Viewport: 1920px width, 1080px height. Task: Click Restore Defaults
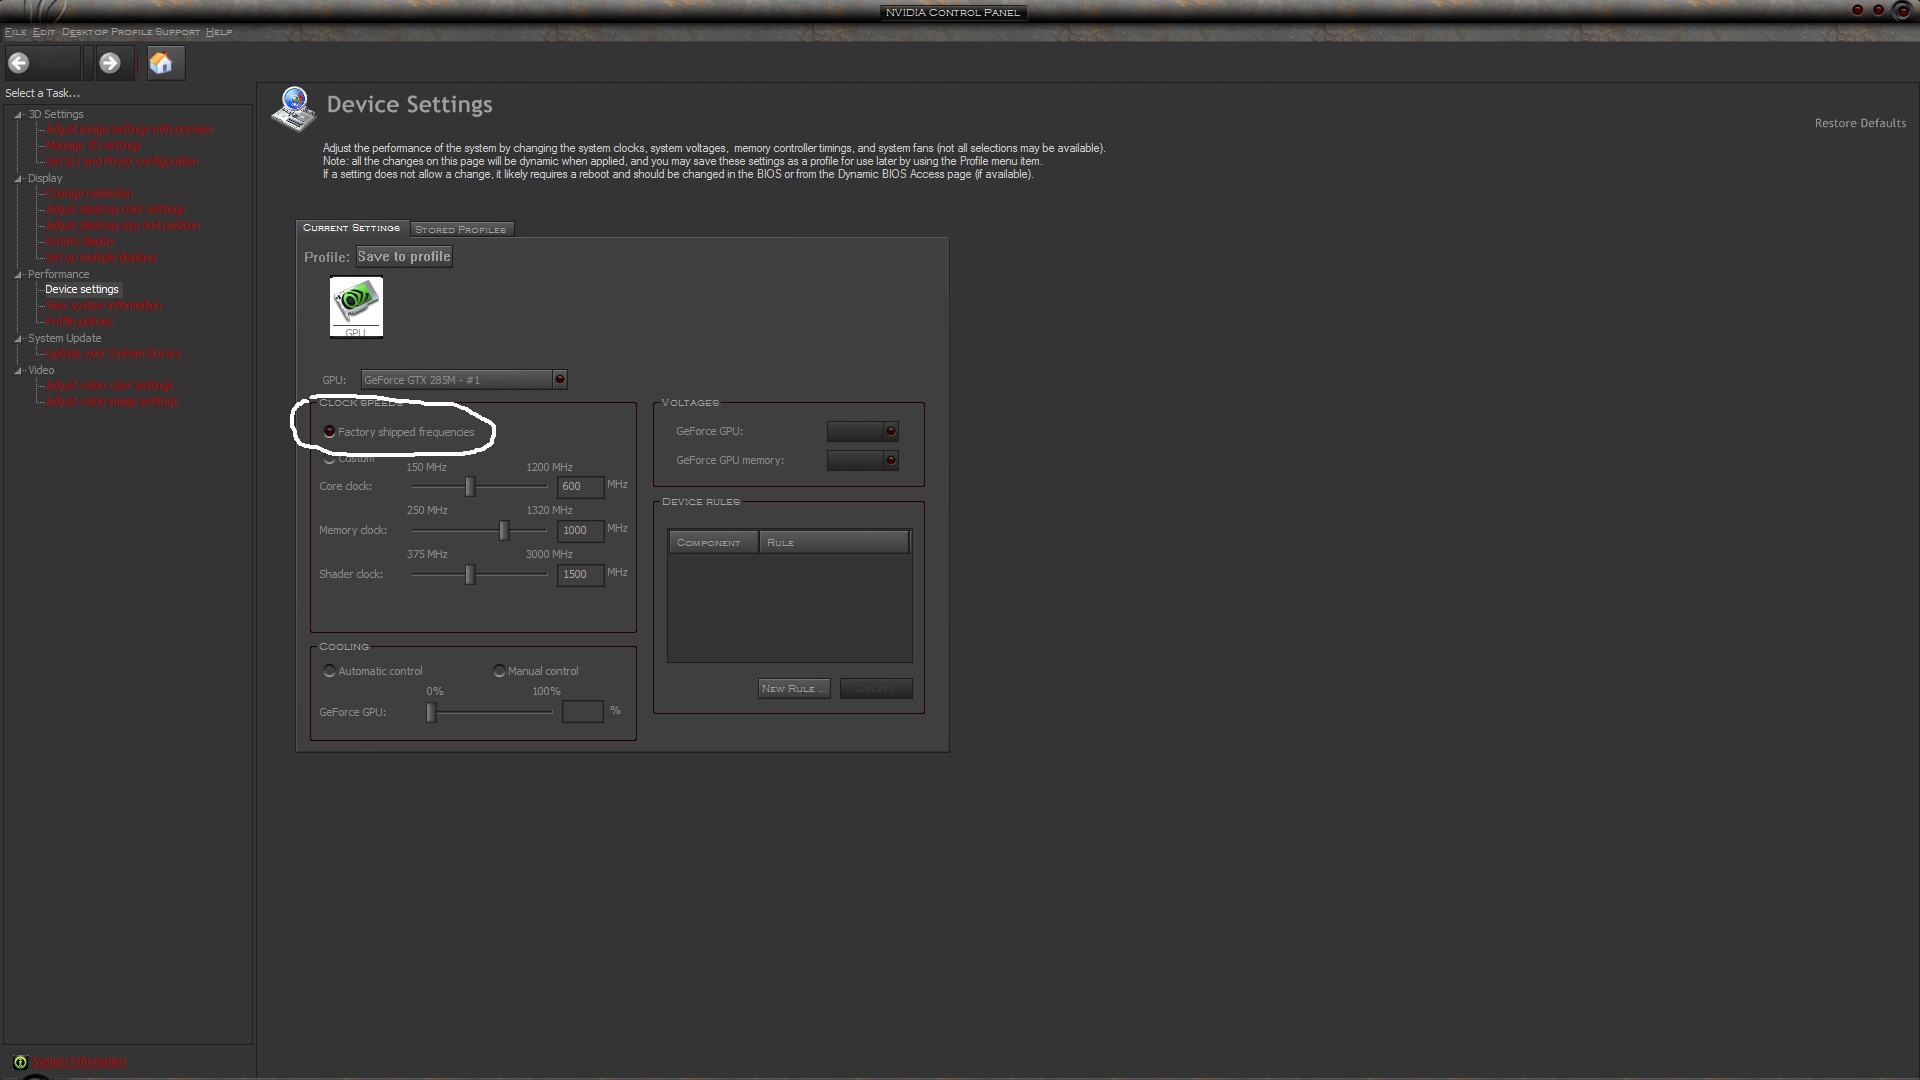[1860, 123]
